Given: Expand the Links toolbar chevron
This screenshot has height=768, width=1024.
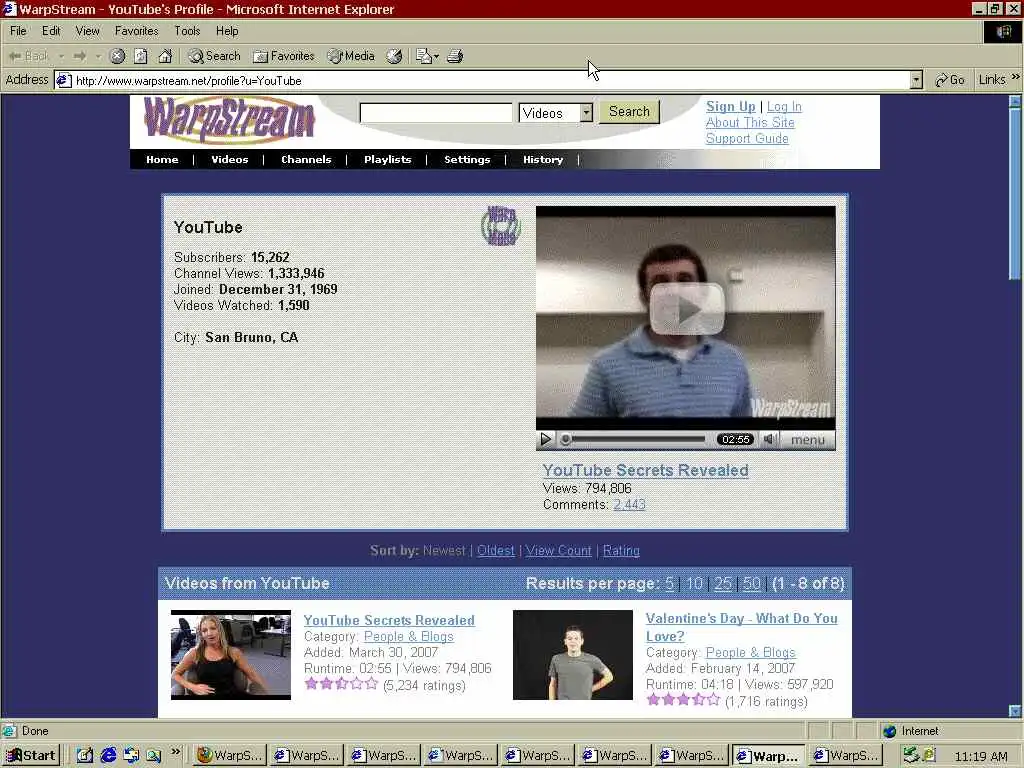Looking at the screenshot, I should pyautogui.click(x=1016, y=77).
